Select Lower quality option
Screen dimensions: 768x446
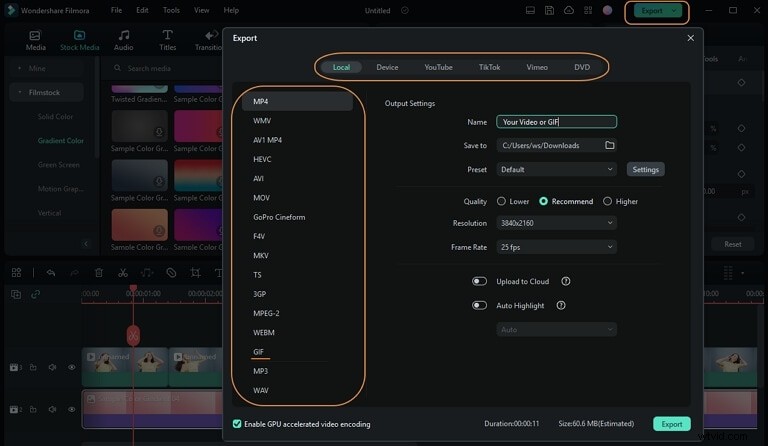pyautogui.click(x=501, y=201)
